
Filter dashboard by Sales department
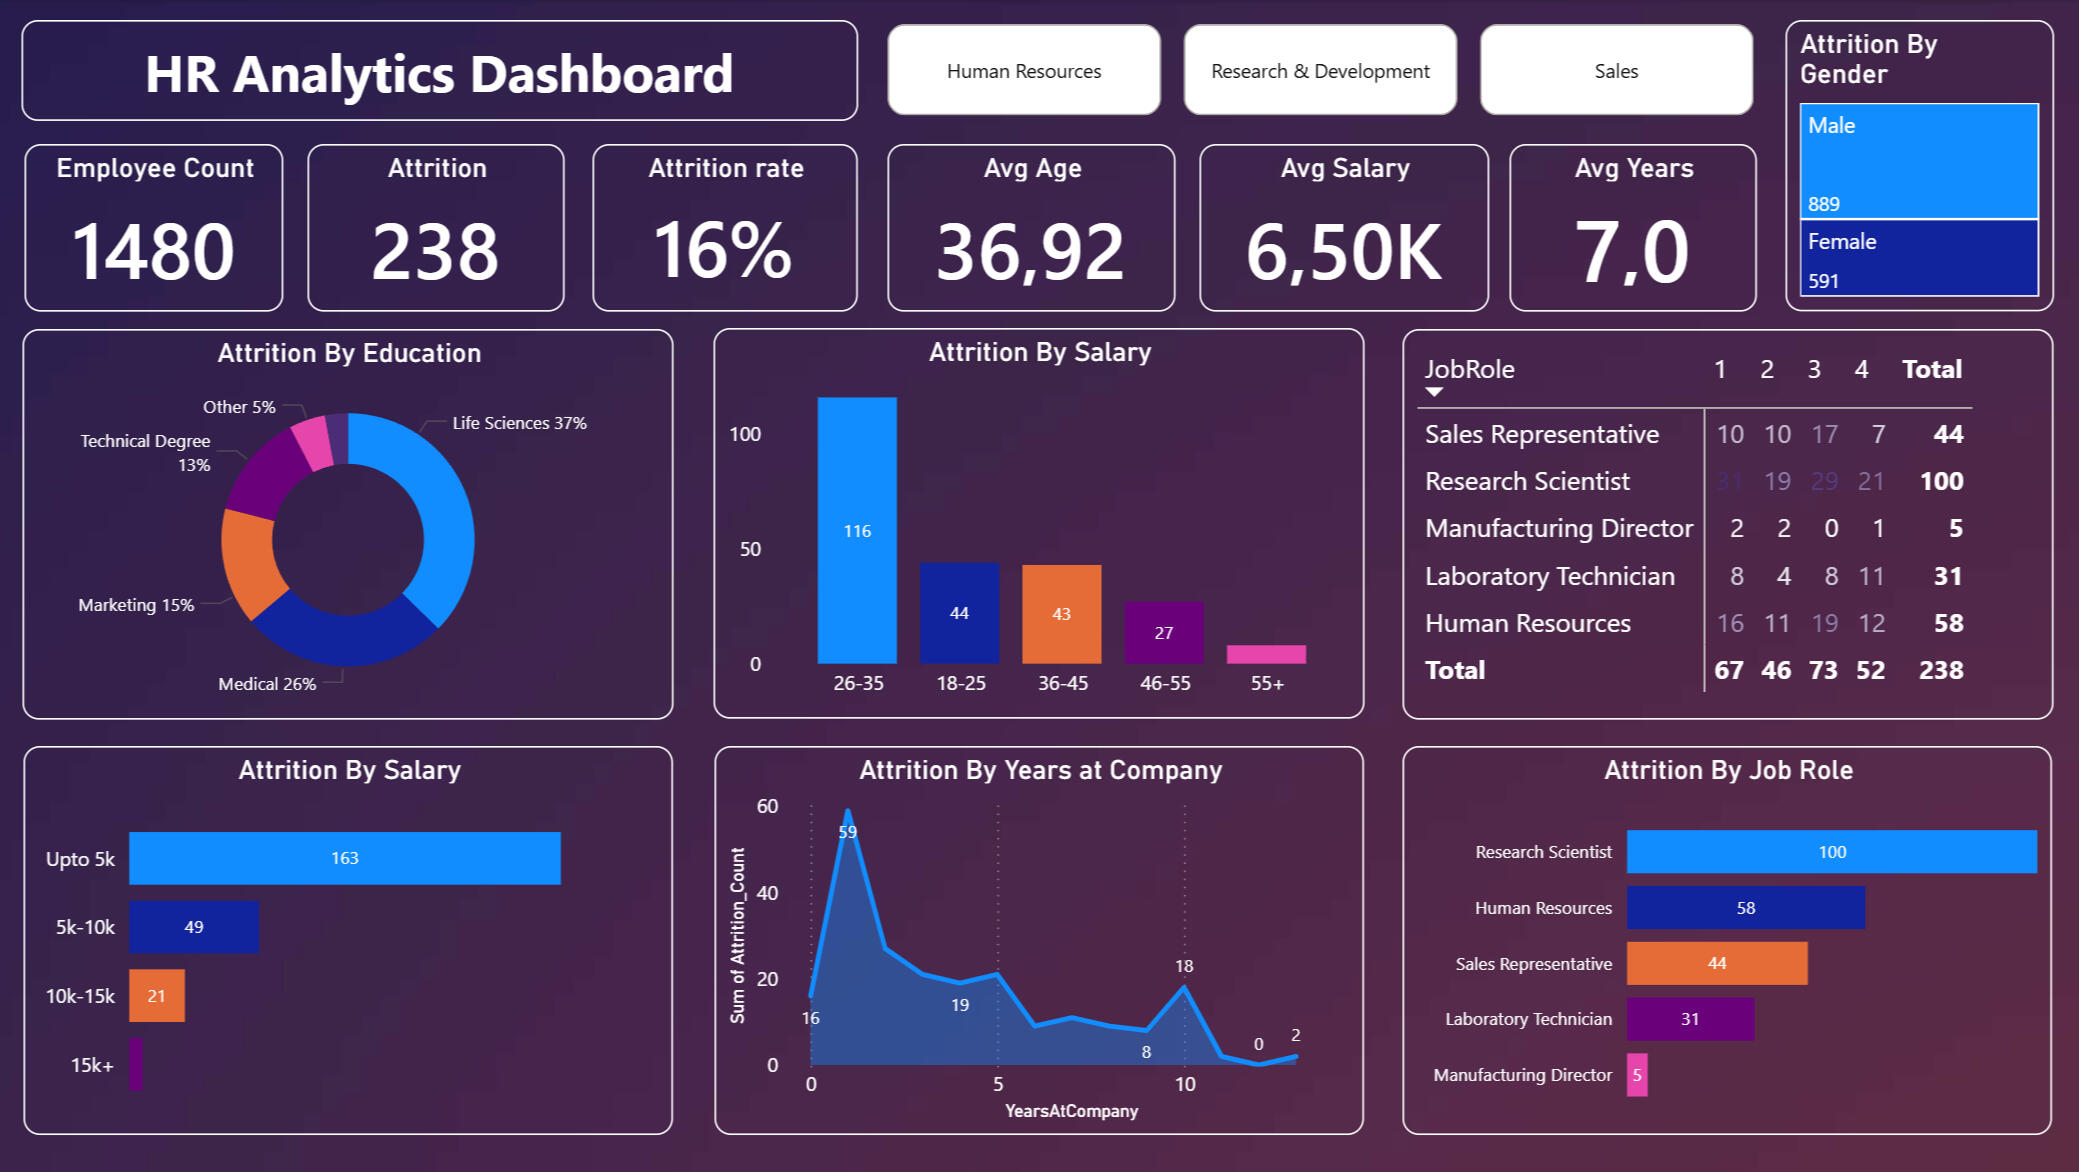click(1615, 70)
